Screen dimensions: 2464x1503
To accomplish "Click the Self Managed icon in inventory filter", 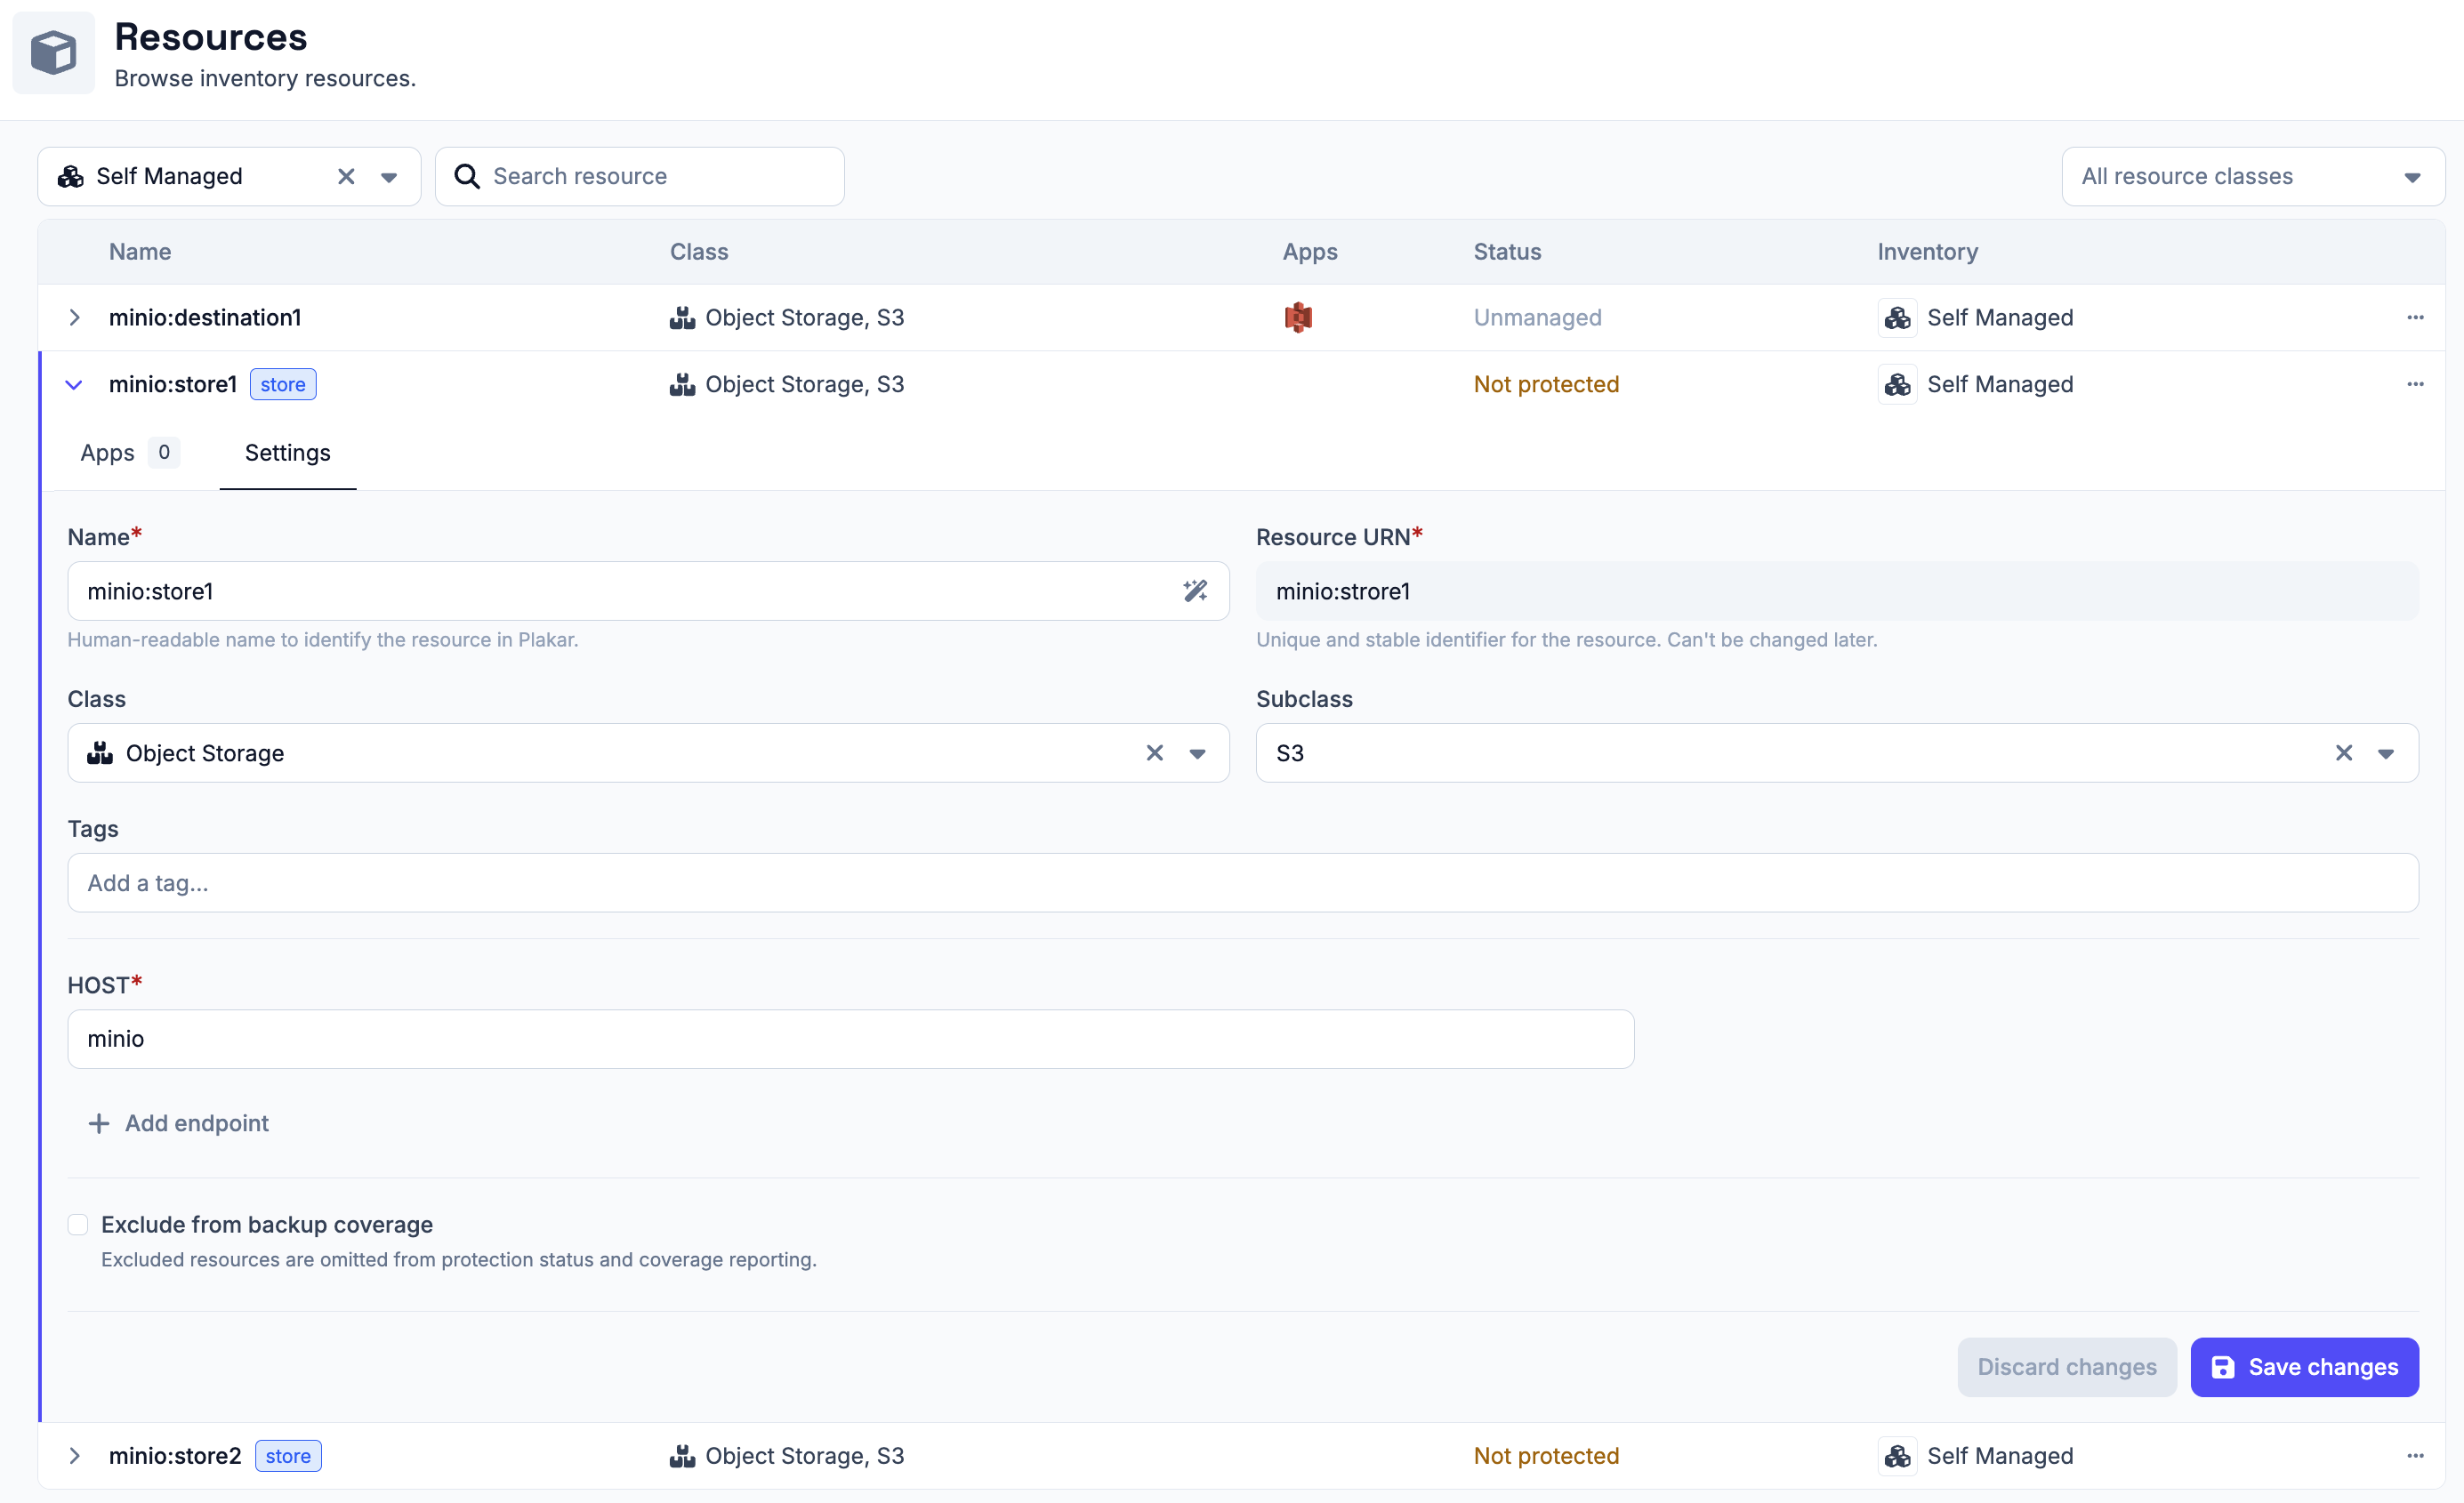I will [70, 177].
